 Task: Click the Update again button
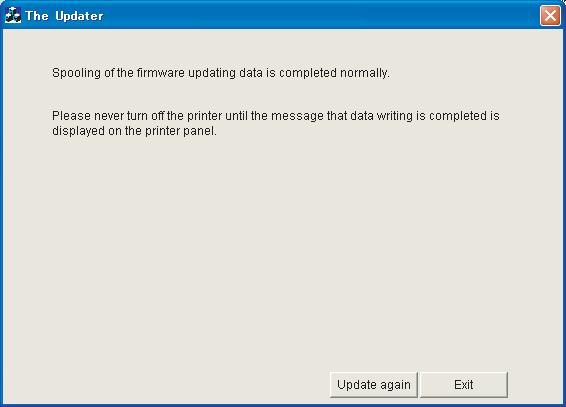click(374, 385)
